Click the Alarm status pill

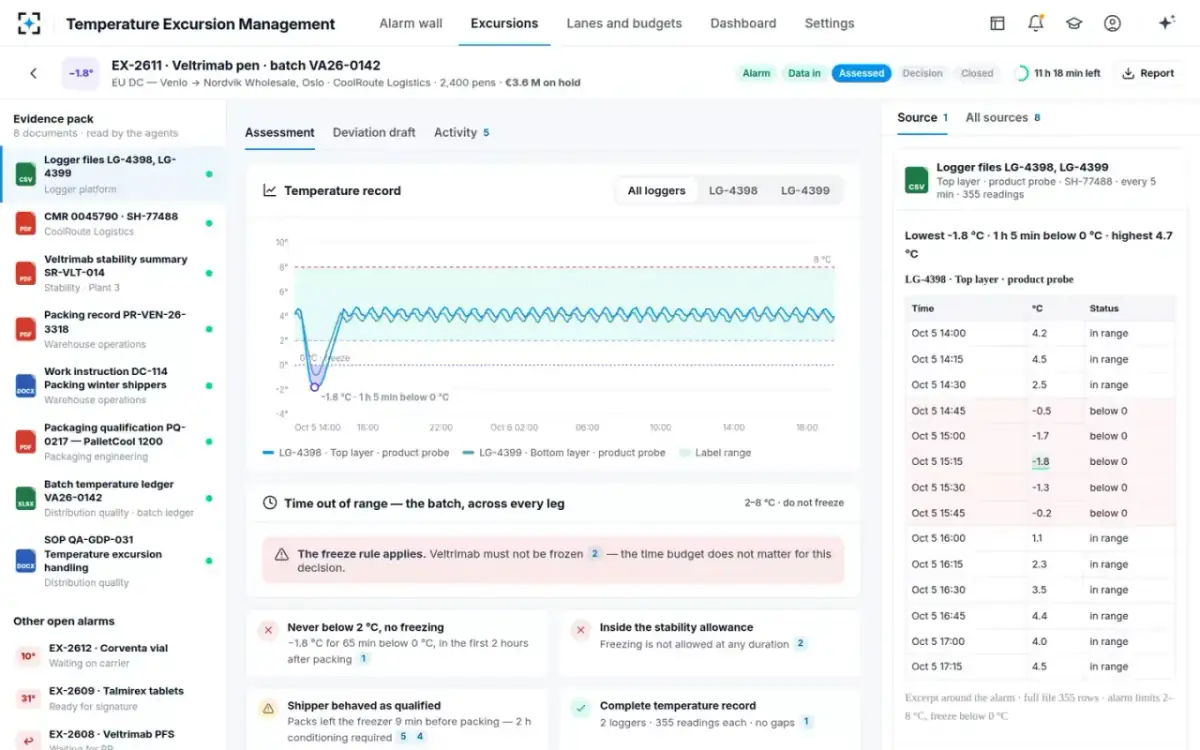click(756, 73)
